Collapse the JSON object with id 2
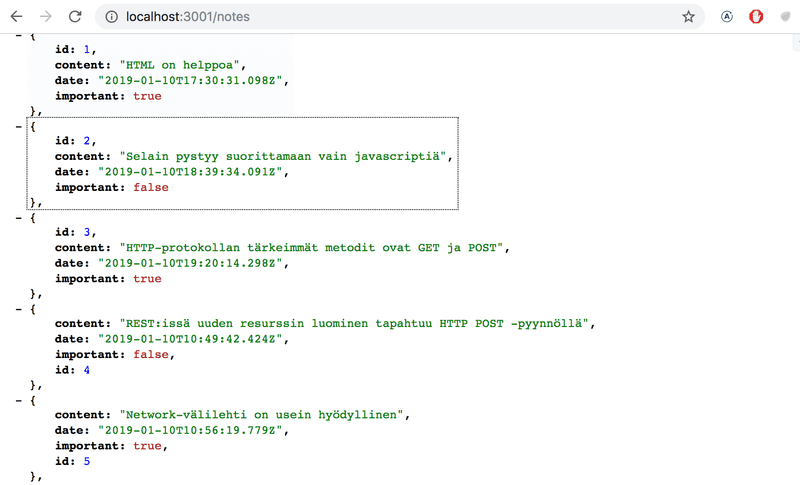This screenshot has width=800, height=485. 19,126
